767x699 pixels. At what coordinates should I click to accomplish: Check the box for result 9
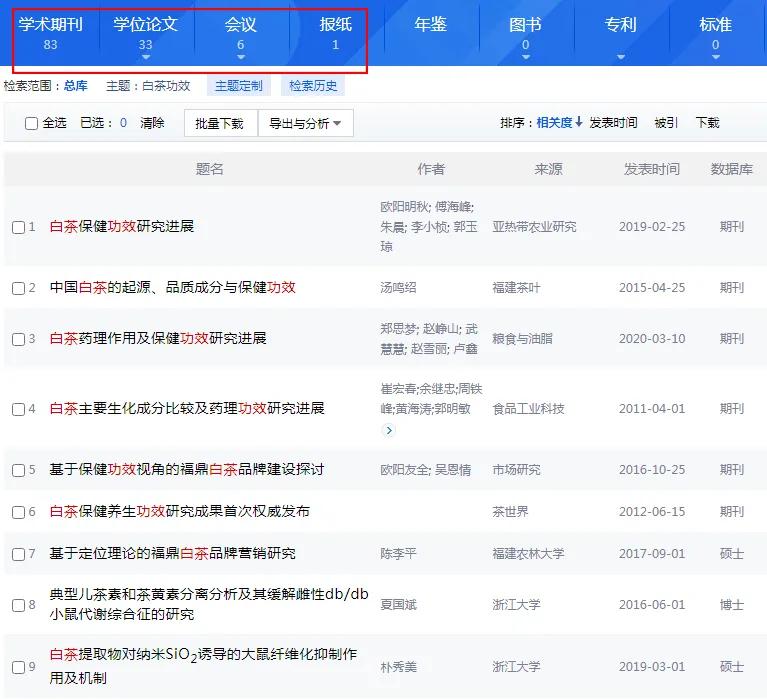click(19, 667)
